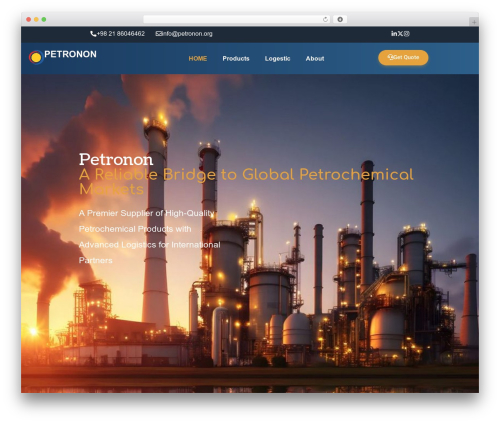Maximize window with green button
Image resolution: width=500 pixels, height=423 pixels.
point(44,20)
